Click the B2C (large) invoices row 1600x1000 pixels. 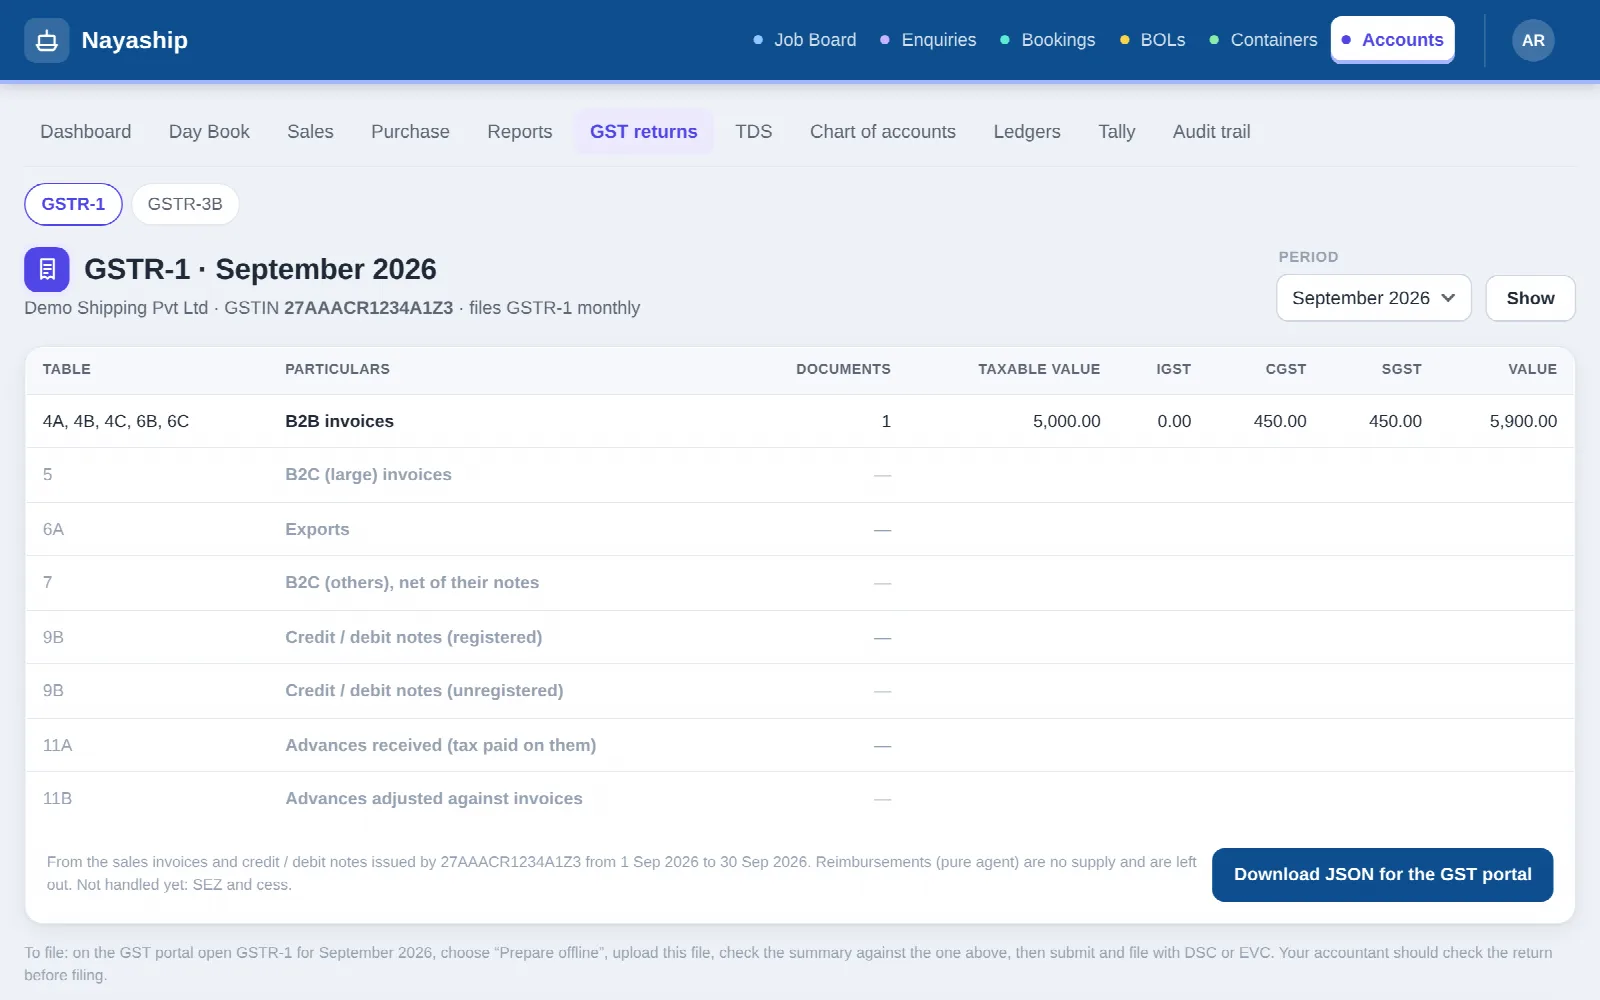point(800,475)
